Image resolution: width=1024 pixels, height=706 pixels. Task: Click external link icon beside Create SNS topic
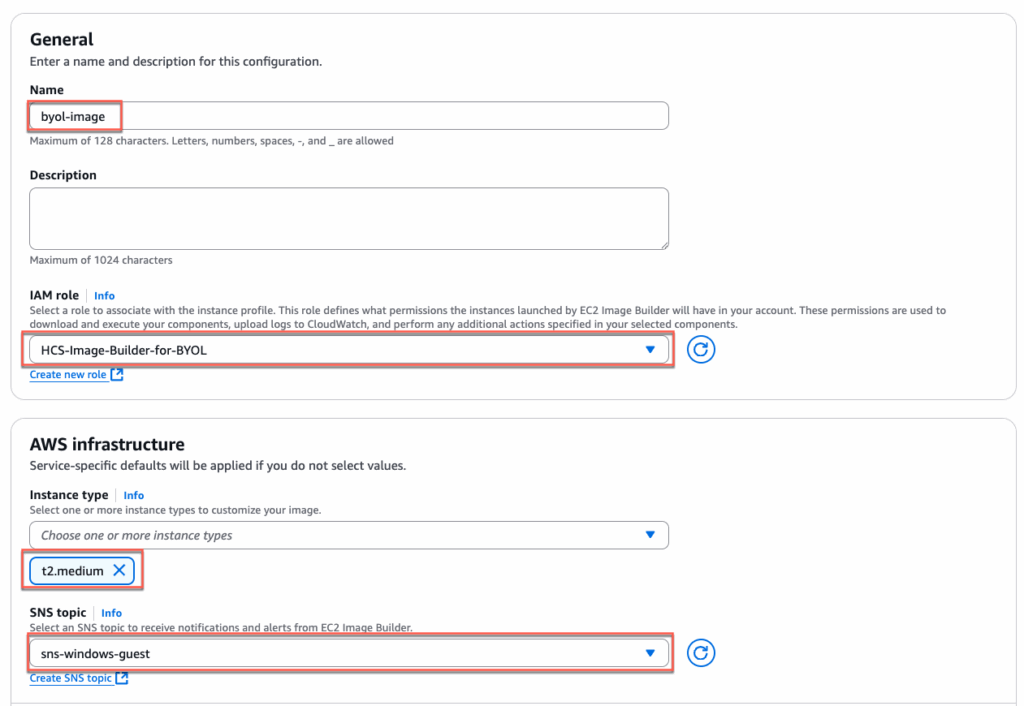(122, 678)
